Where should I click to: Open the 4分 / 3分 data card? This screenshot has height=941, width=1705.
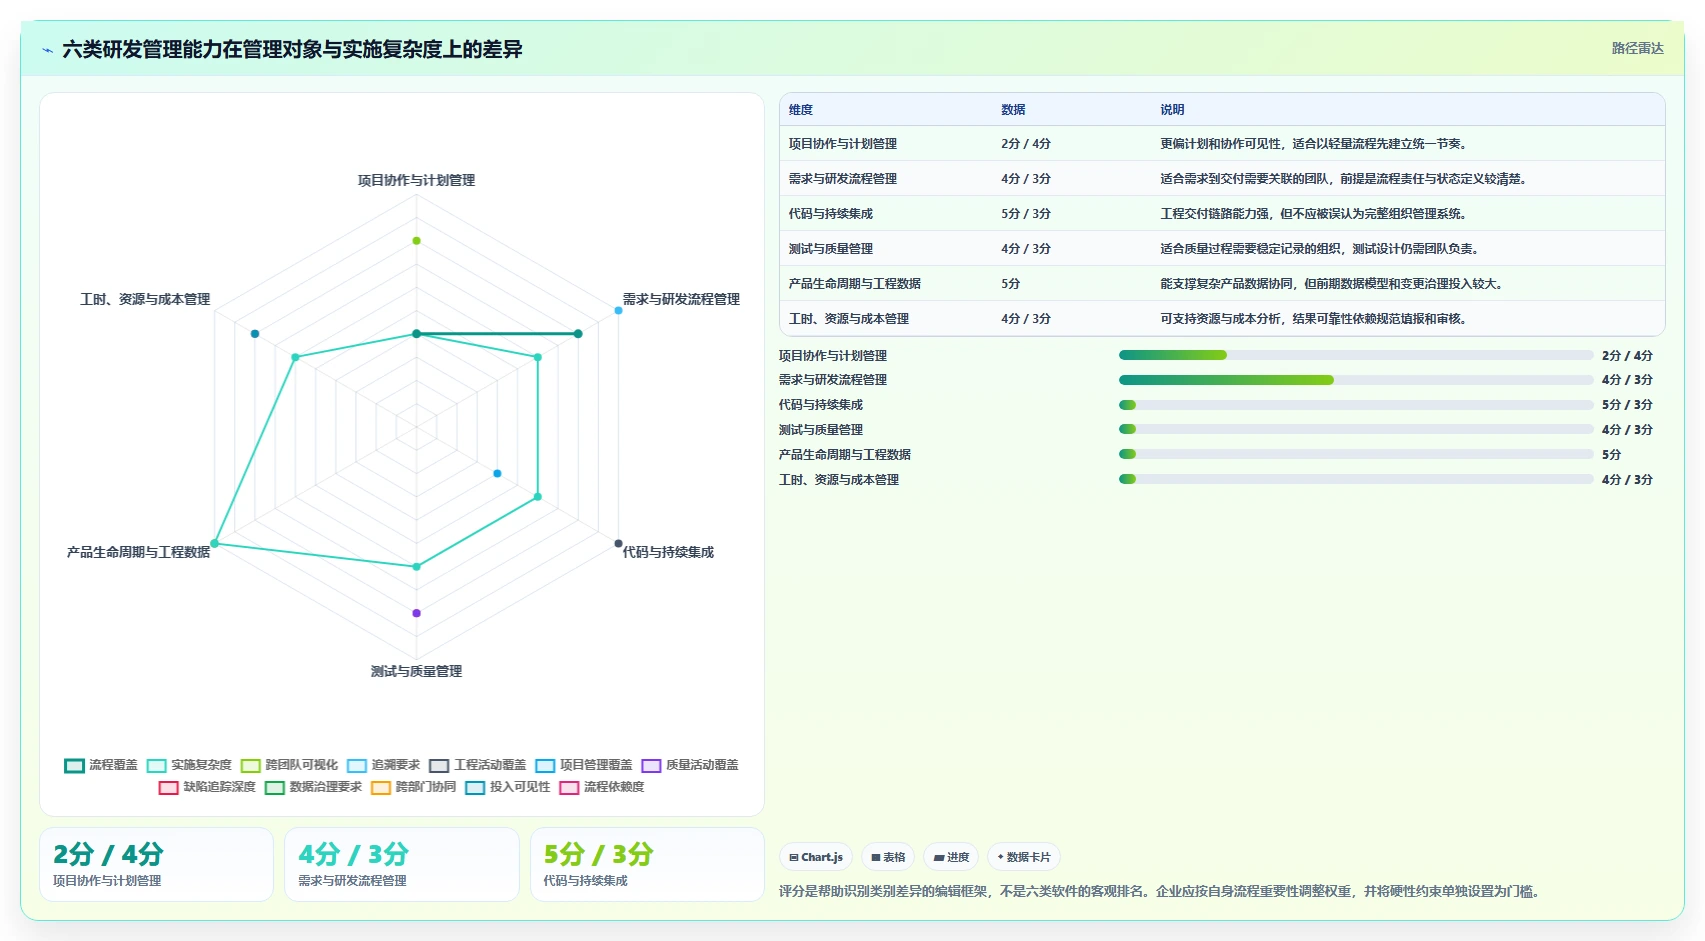tap(402, 864)
